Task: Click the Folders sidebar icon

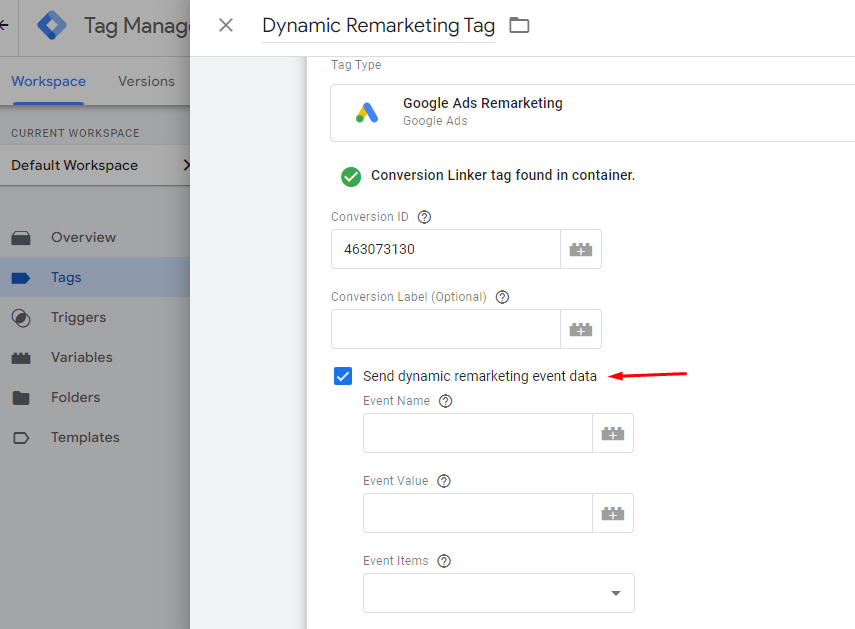Action: pos(21,398)
